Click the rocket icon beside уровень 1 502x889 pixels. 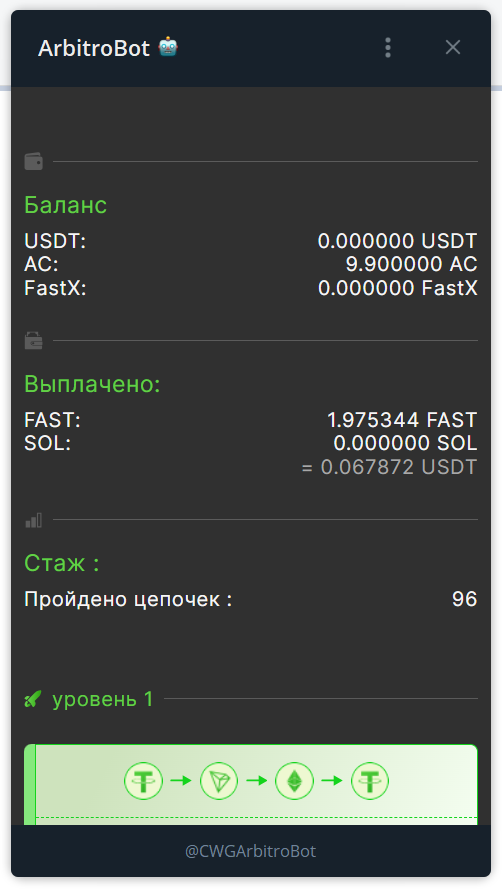click(x=33, y=699)
